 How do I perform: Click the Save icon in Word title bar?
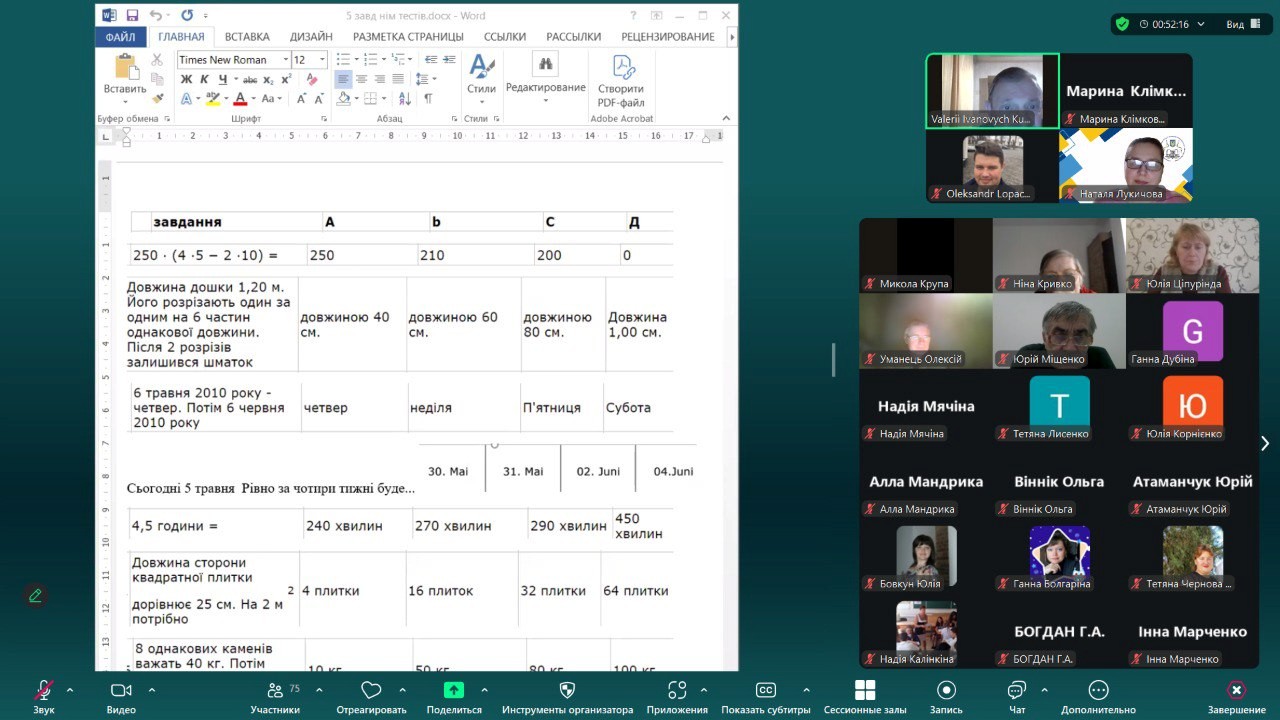click(x=132, y=15)
